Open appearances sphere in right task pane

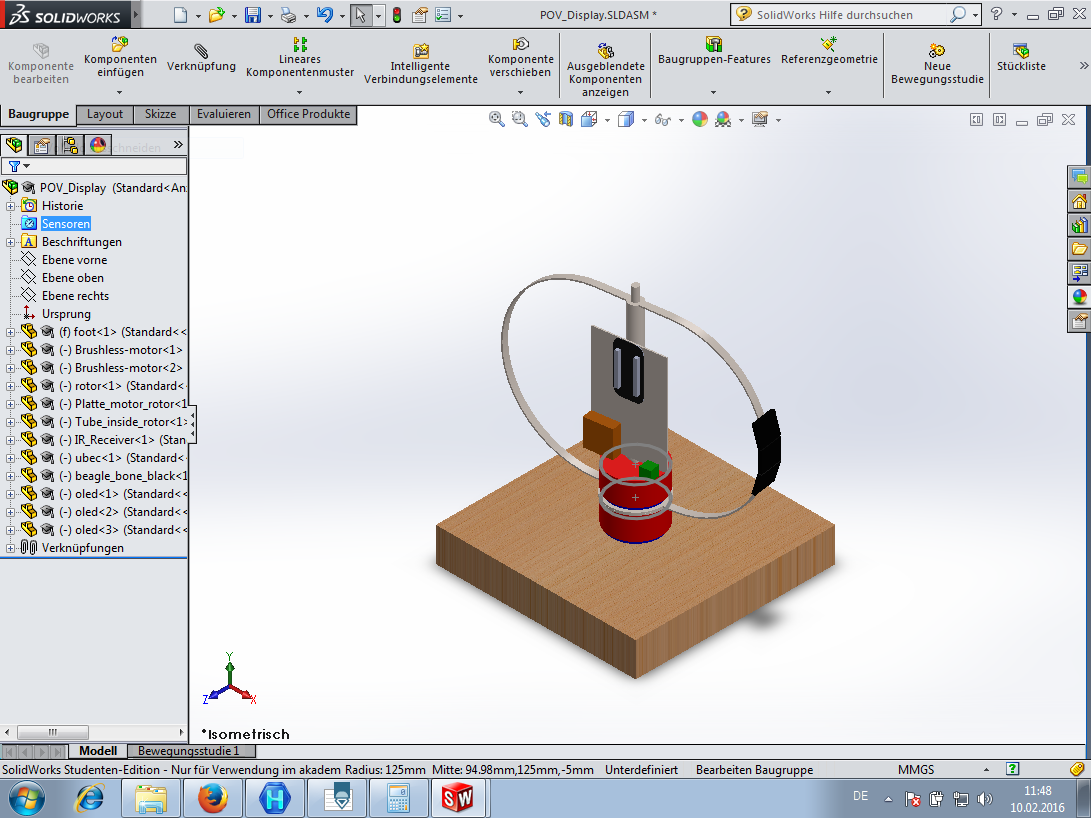[x=1079, y=297]
